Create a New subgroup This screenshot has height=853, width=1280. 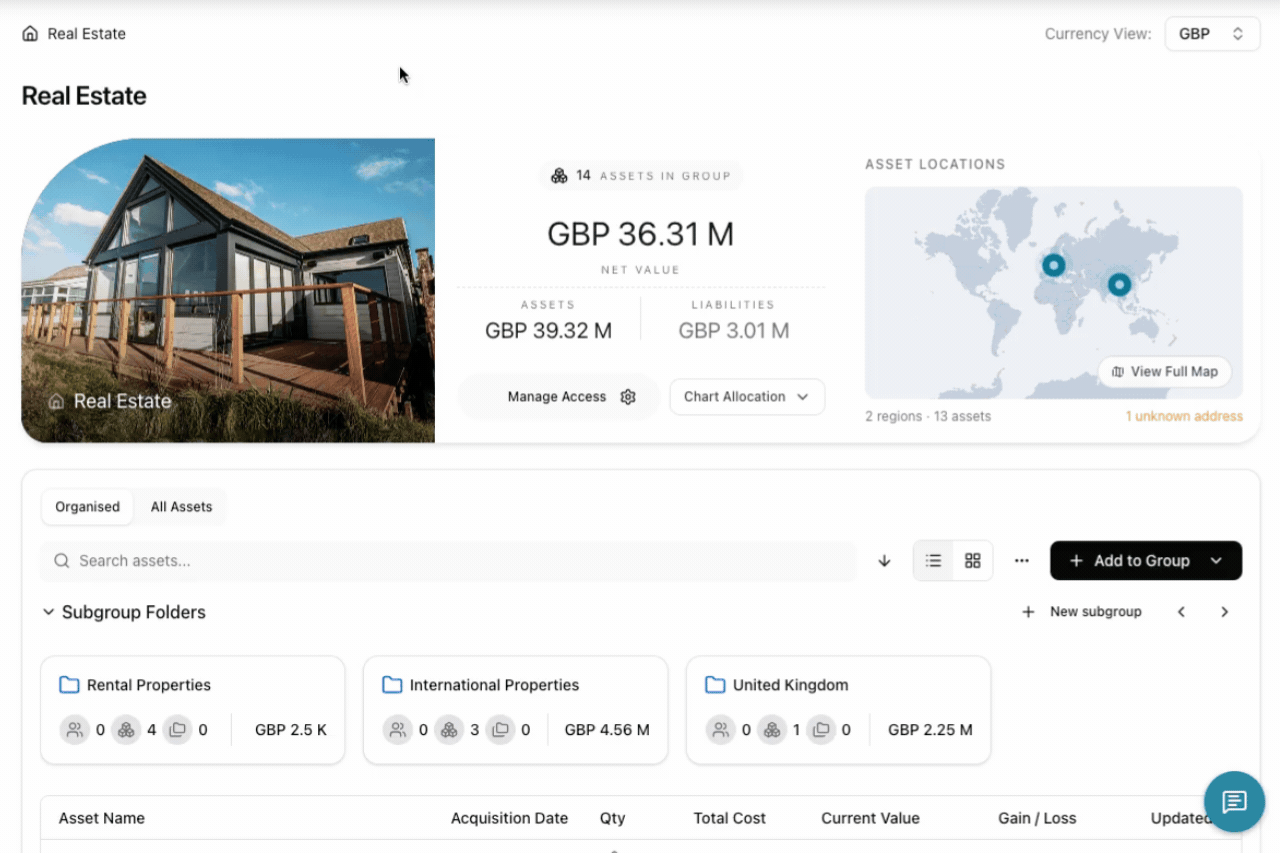(x=1082, y=612)
